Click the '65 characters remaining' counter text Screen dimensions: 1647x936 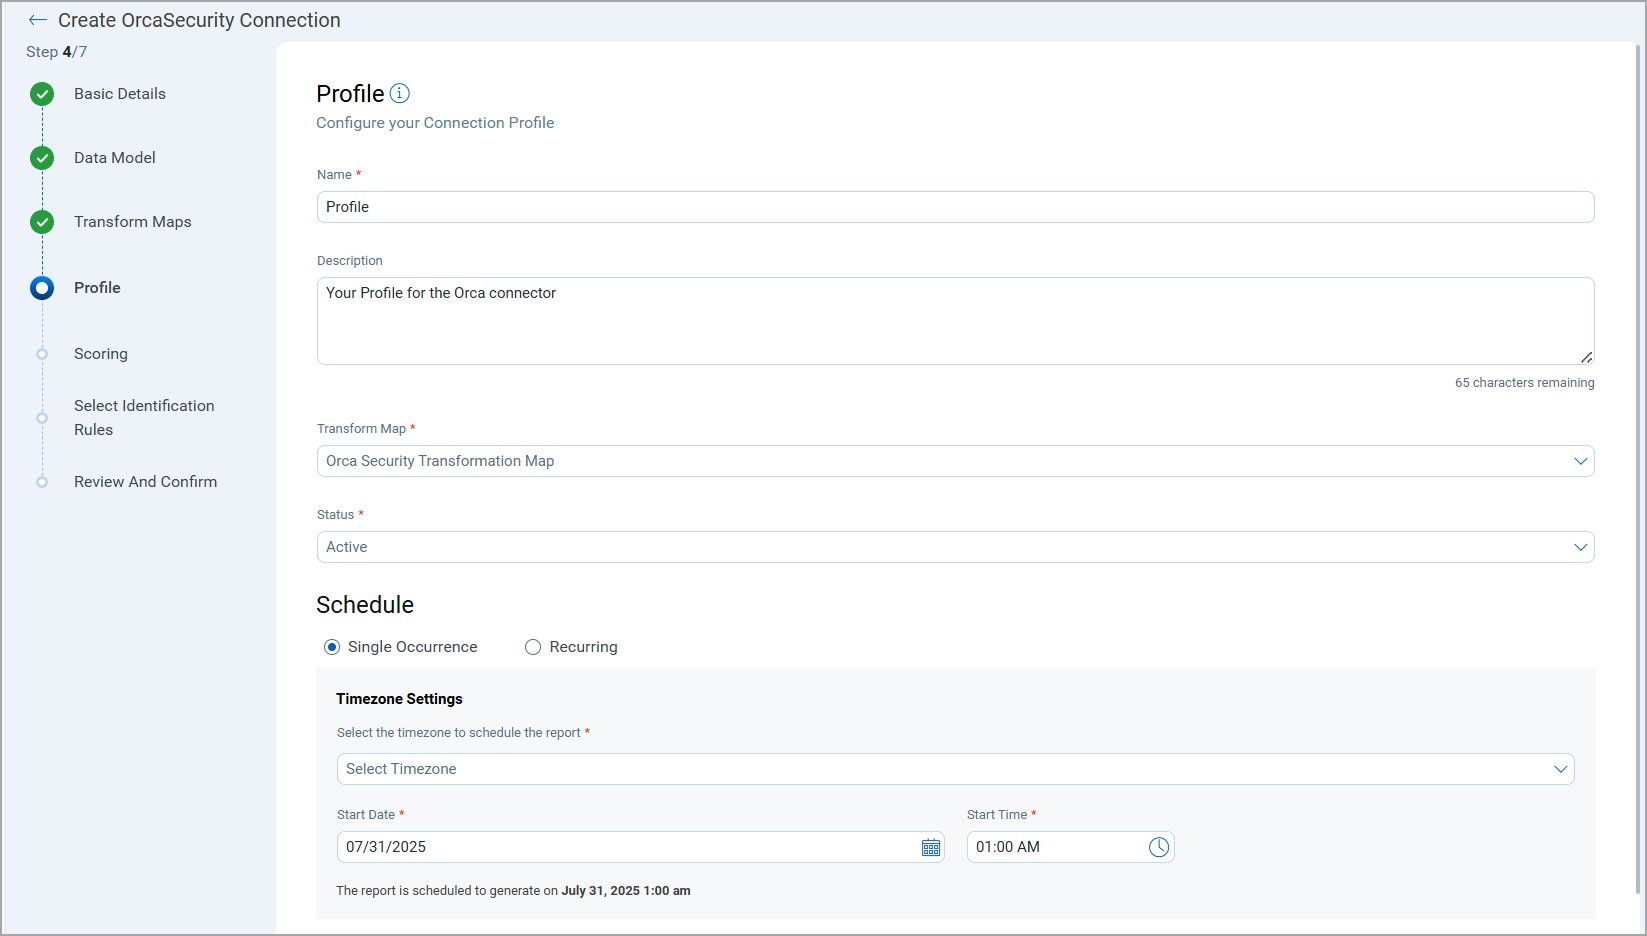click(x=1525, y=383)
